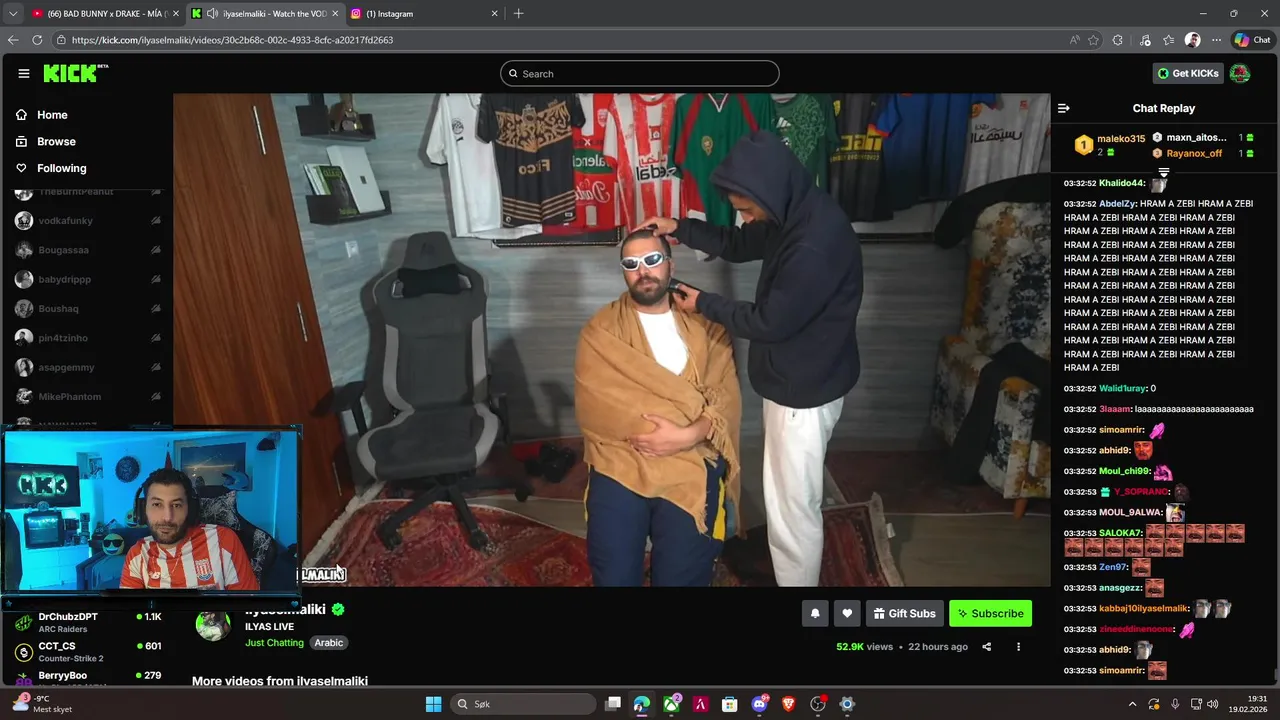Collapse the Chat Replay panel
This screenshot has width=1280, height=720.
click(1064, 108)
